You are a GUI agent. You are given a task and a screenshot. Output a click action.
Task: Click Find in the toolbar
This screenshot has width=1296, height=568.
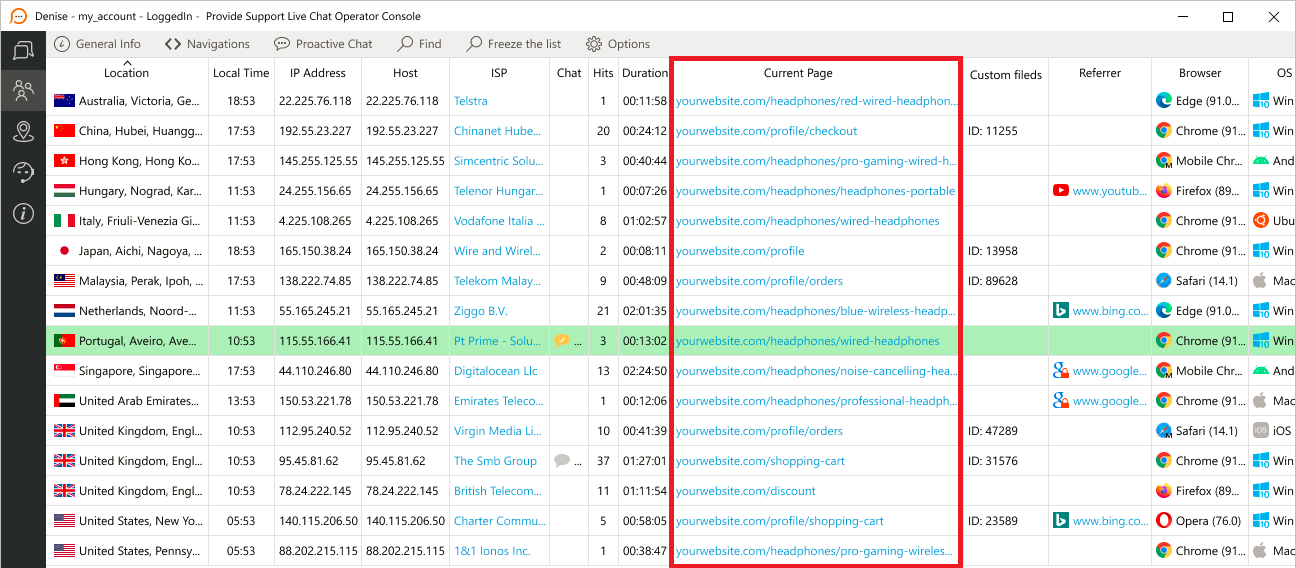tap(419, 44)
